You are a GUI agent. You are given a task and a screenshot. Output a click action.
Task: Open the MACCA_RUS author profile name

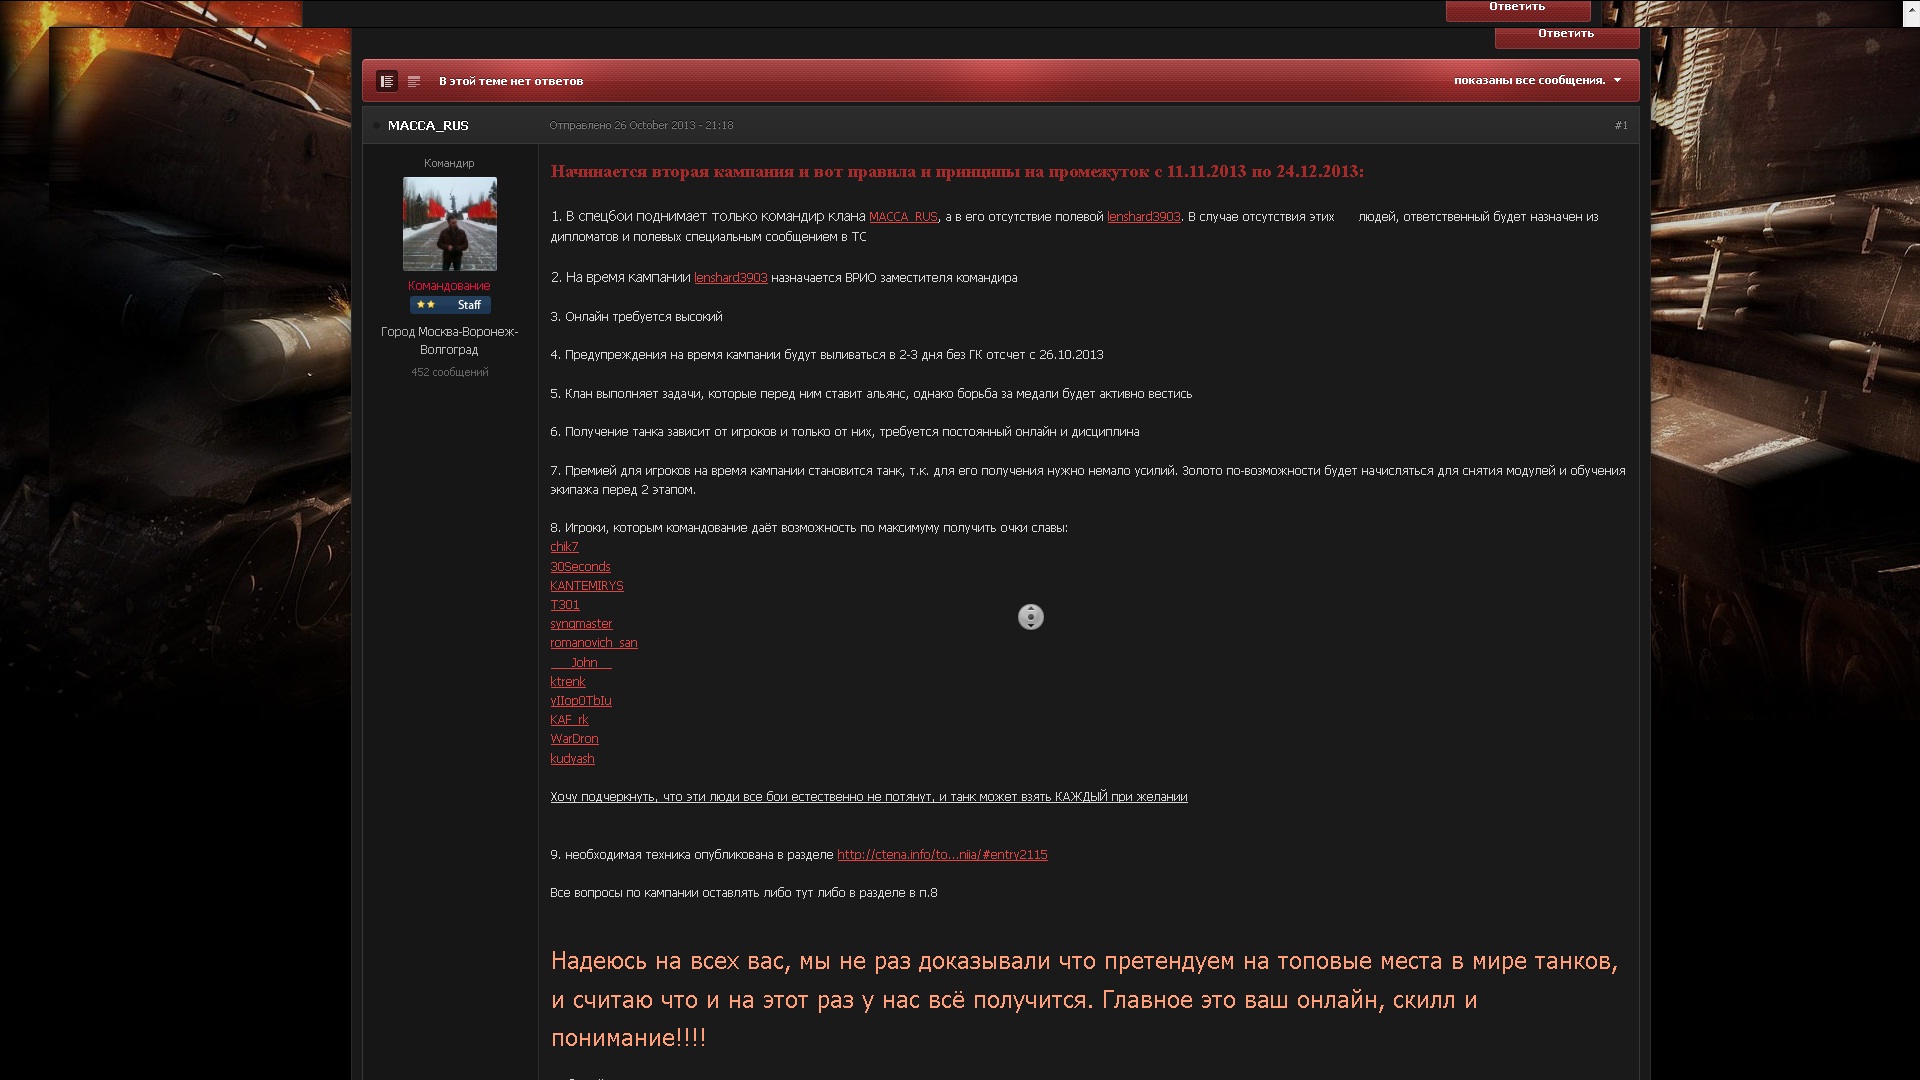click(428, 125)
